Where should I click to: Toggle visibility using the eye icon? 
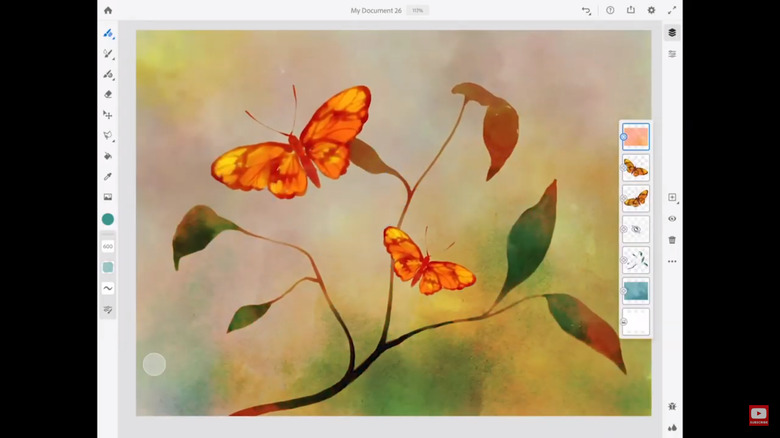point(672,219)
